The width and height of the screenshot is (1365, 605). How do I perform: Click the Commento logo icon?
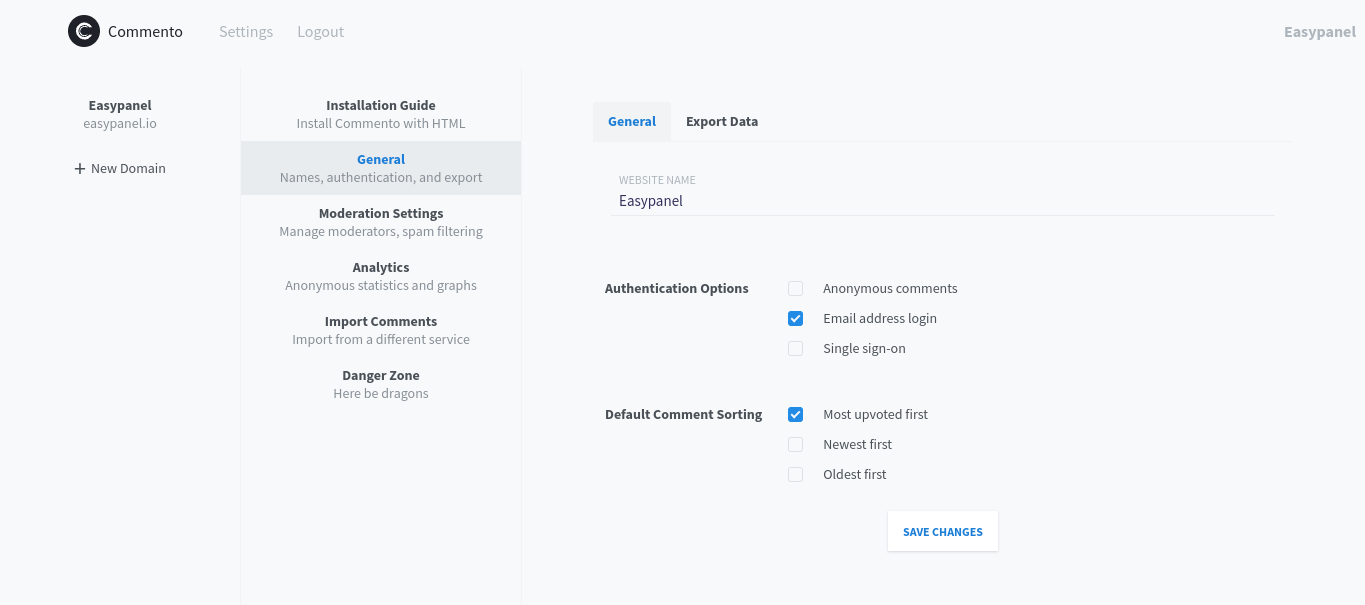(x=84, y=32)
